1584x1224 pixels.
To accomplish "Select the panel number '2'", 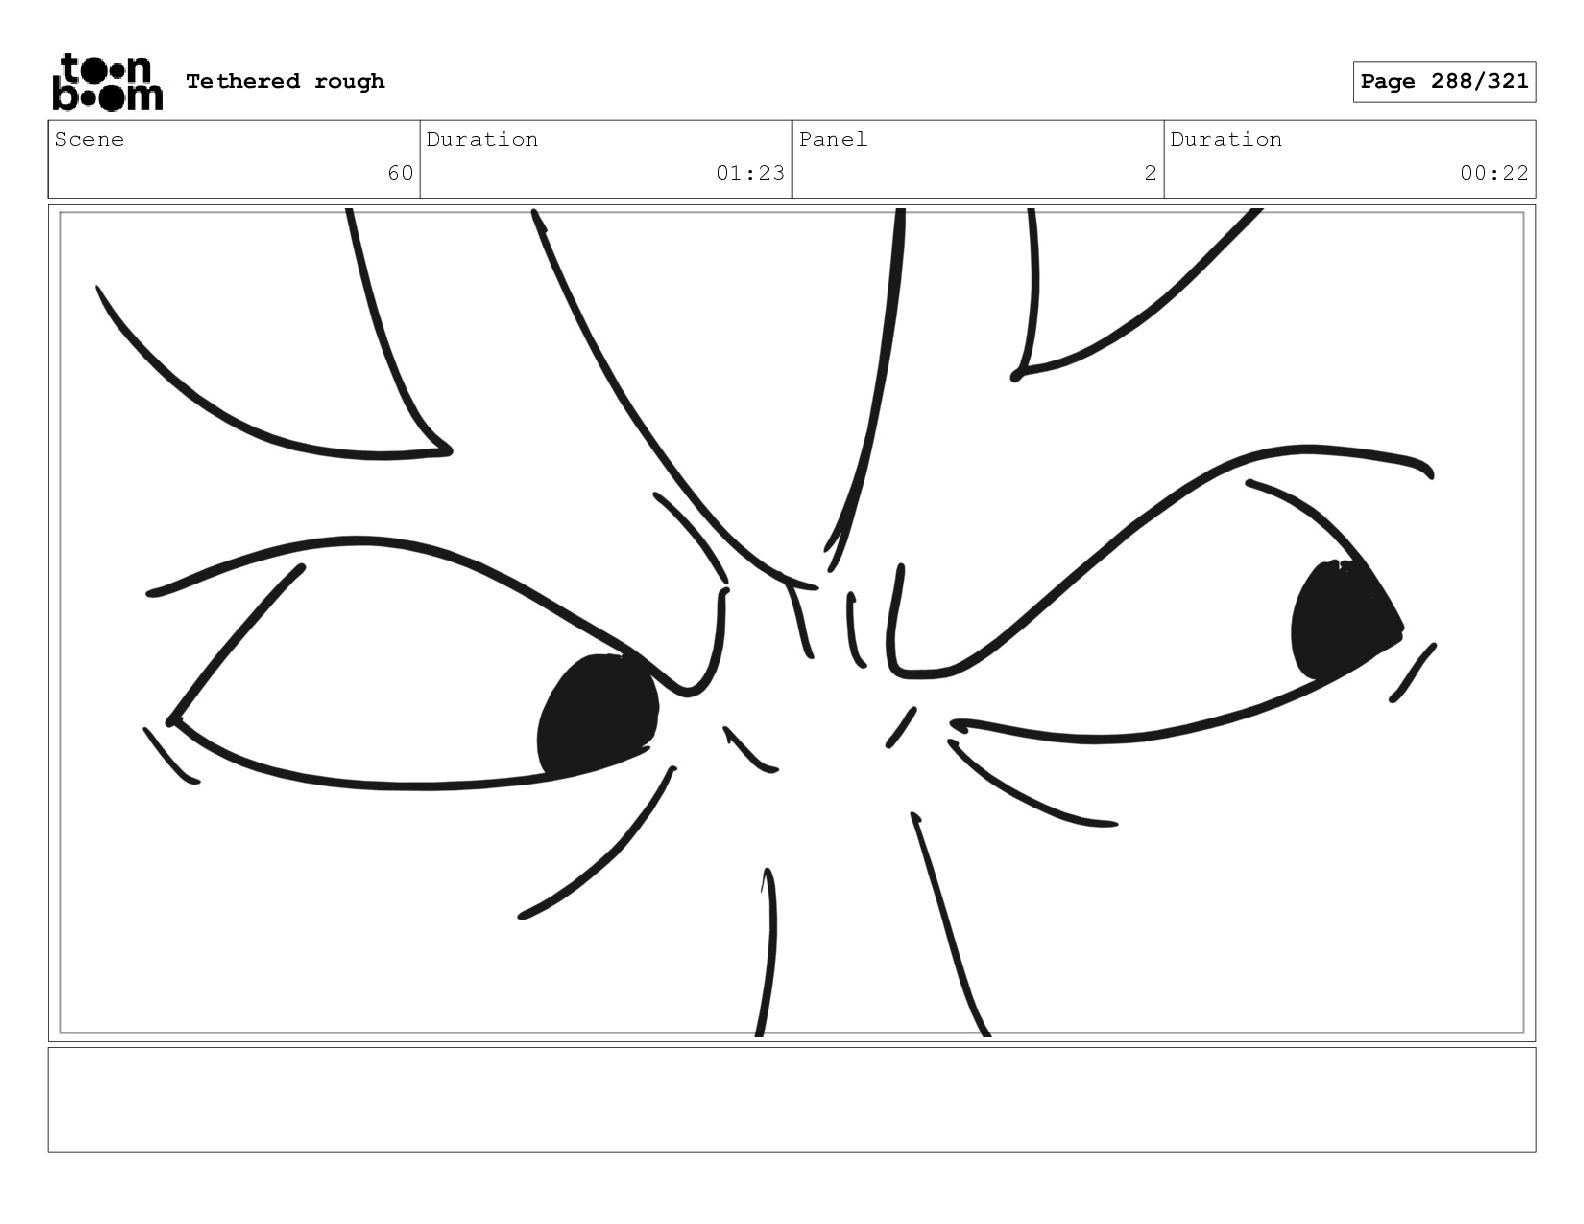I will pos(1150,173).
